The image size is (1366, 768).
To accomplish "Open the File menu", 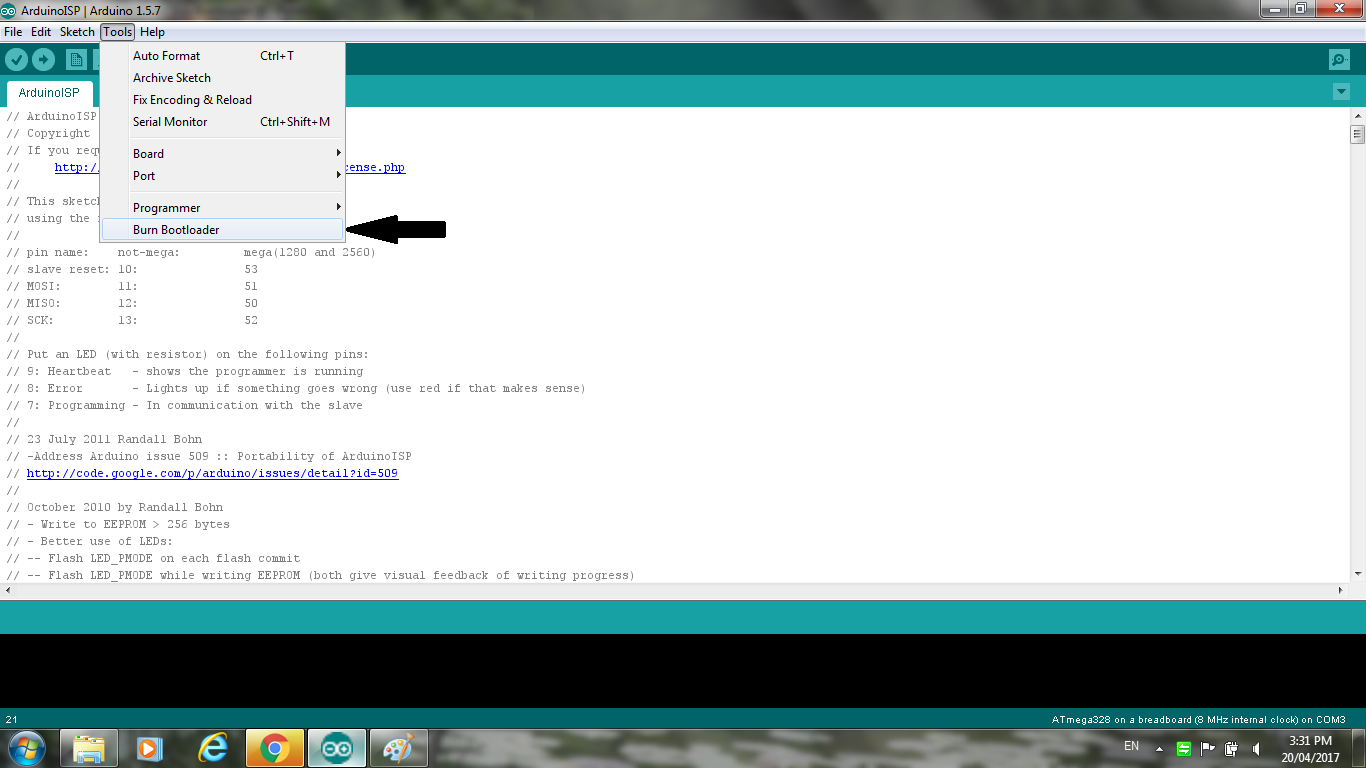I will coord(13,32).
